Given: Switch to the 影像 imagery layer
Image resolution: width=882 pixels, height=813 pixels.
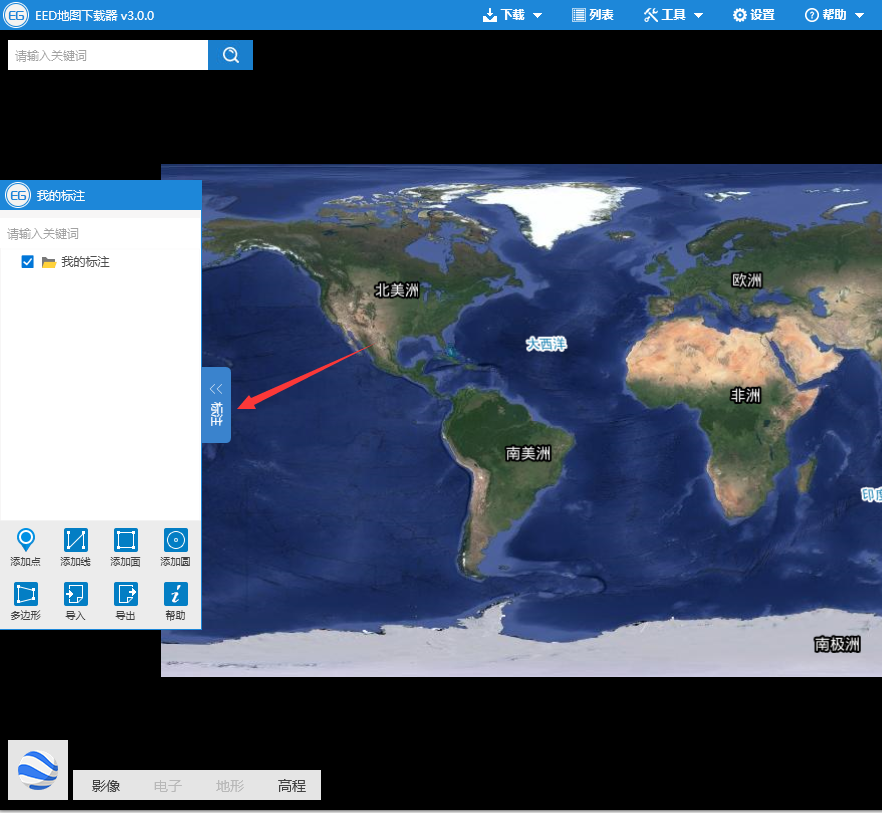Looking at the screenshot, I should (106, 786).
